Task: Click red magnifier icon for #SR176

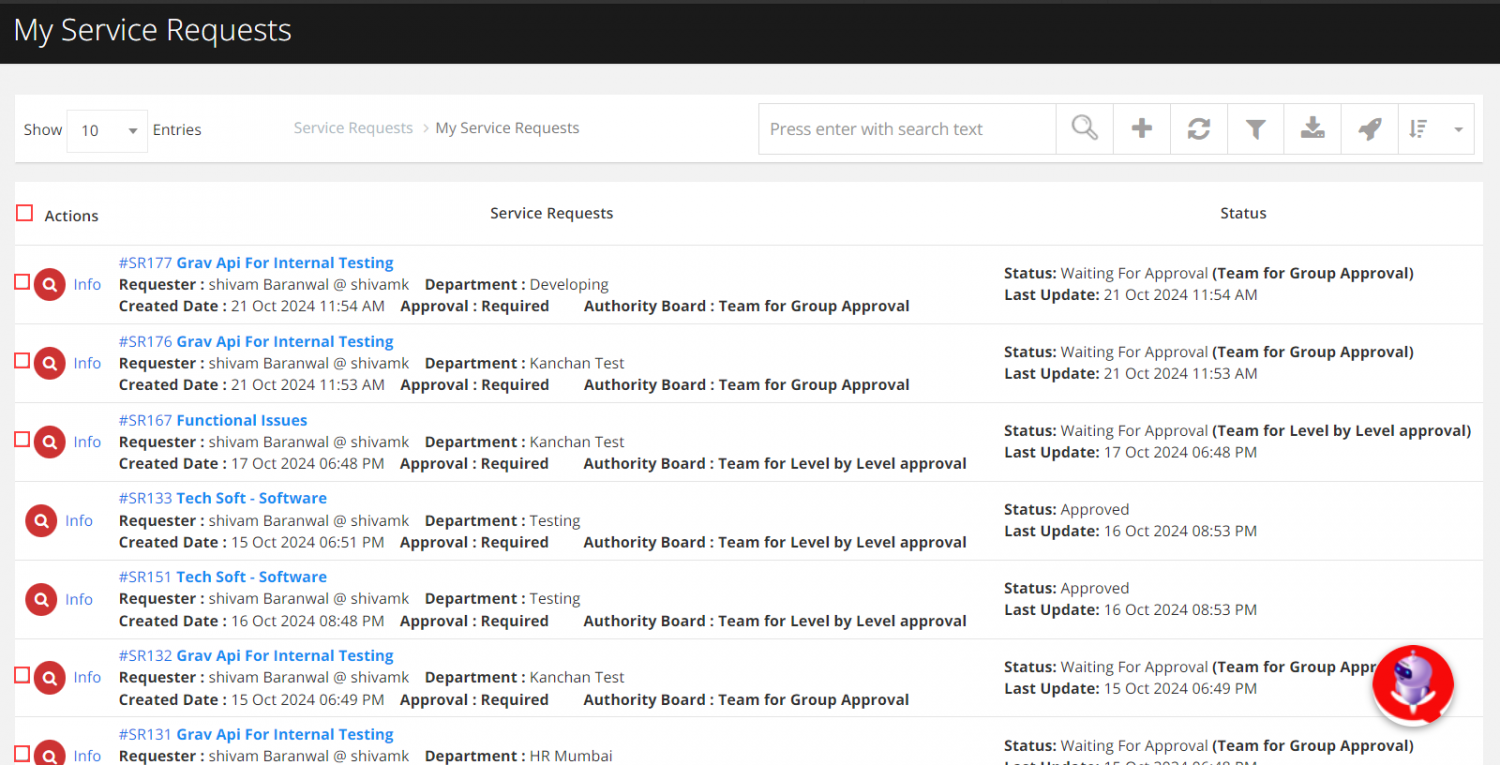Action: [50, 364]
